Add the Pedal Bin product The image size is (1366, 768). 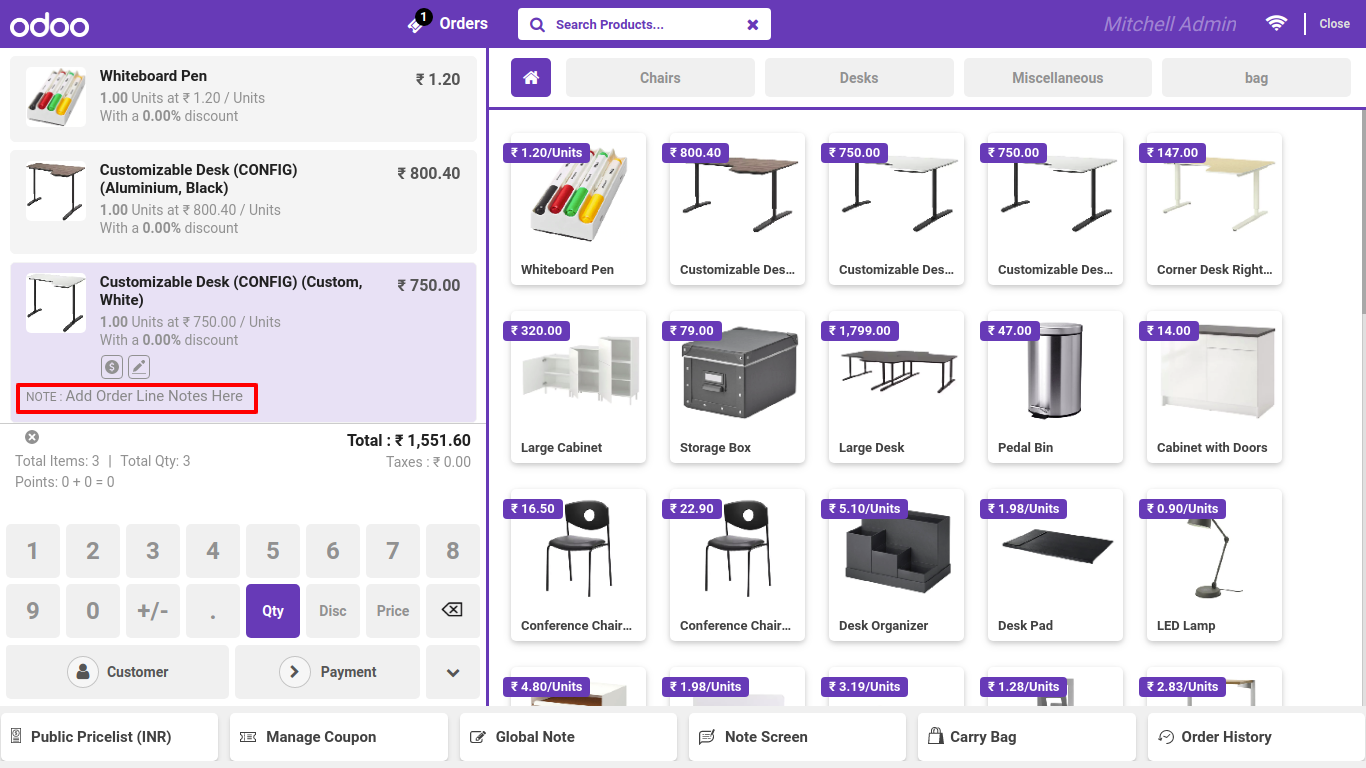tap(1055, 387)
